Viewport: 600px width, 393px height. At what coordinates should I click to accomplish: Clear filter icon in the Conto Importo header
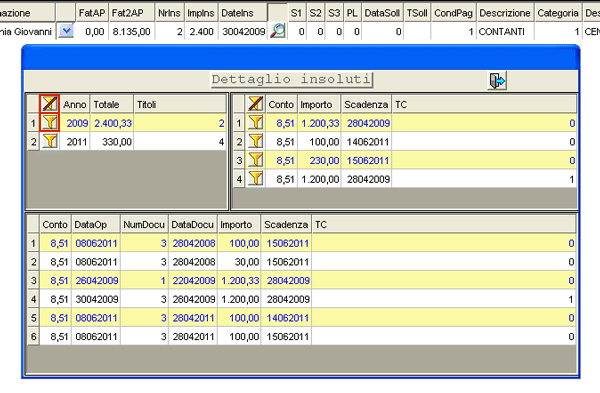(x=255, y=104)
